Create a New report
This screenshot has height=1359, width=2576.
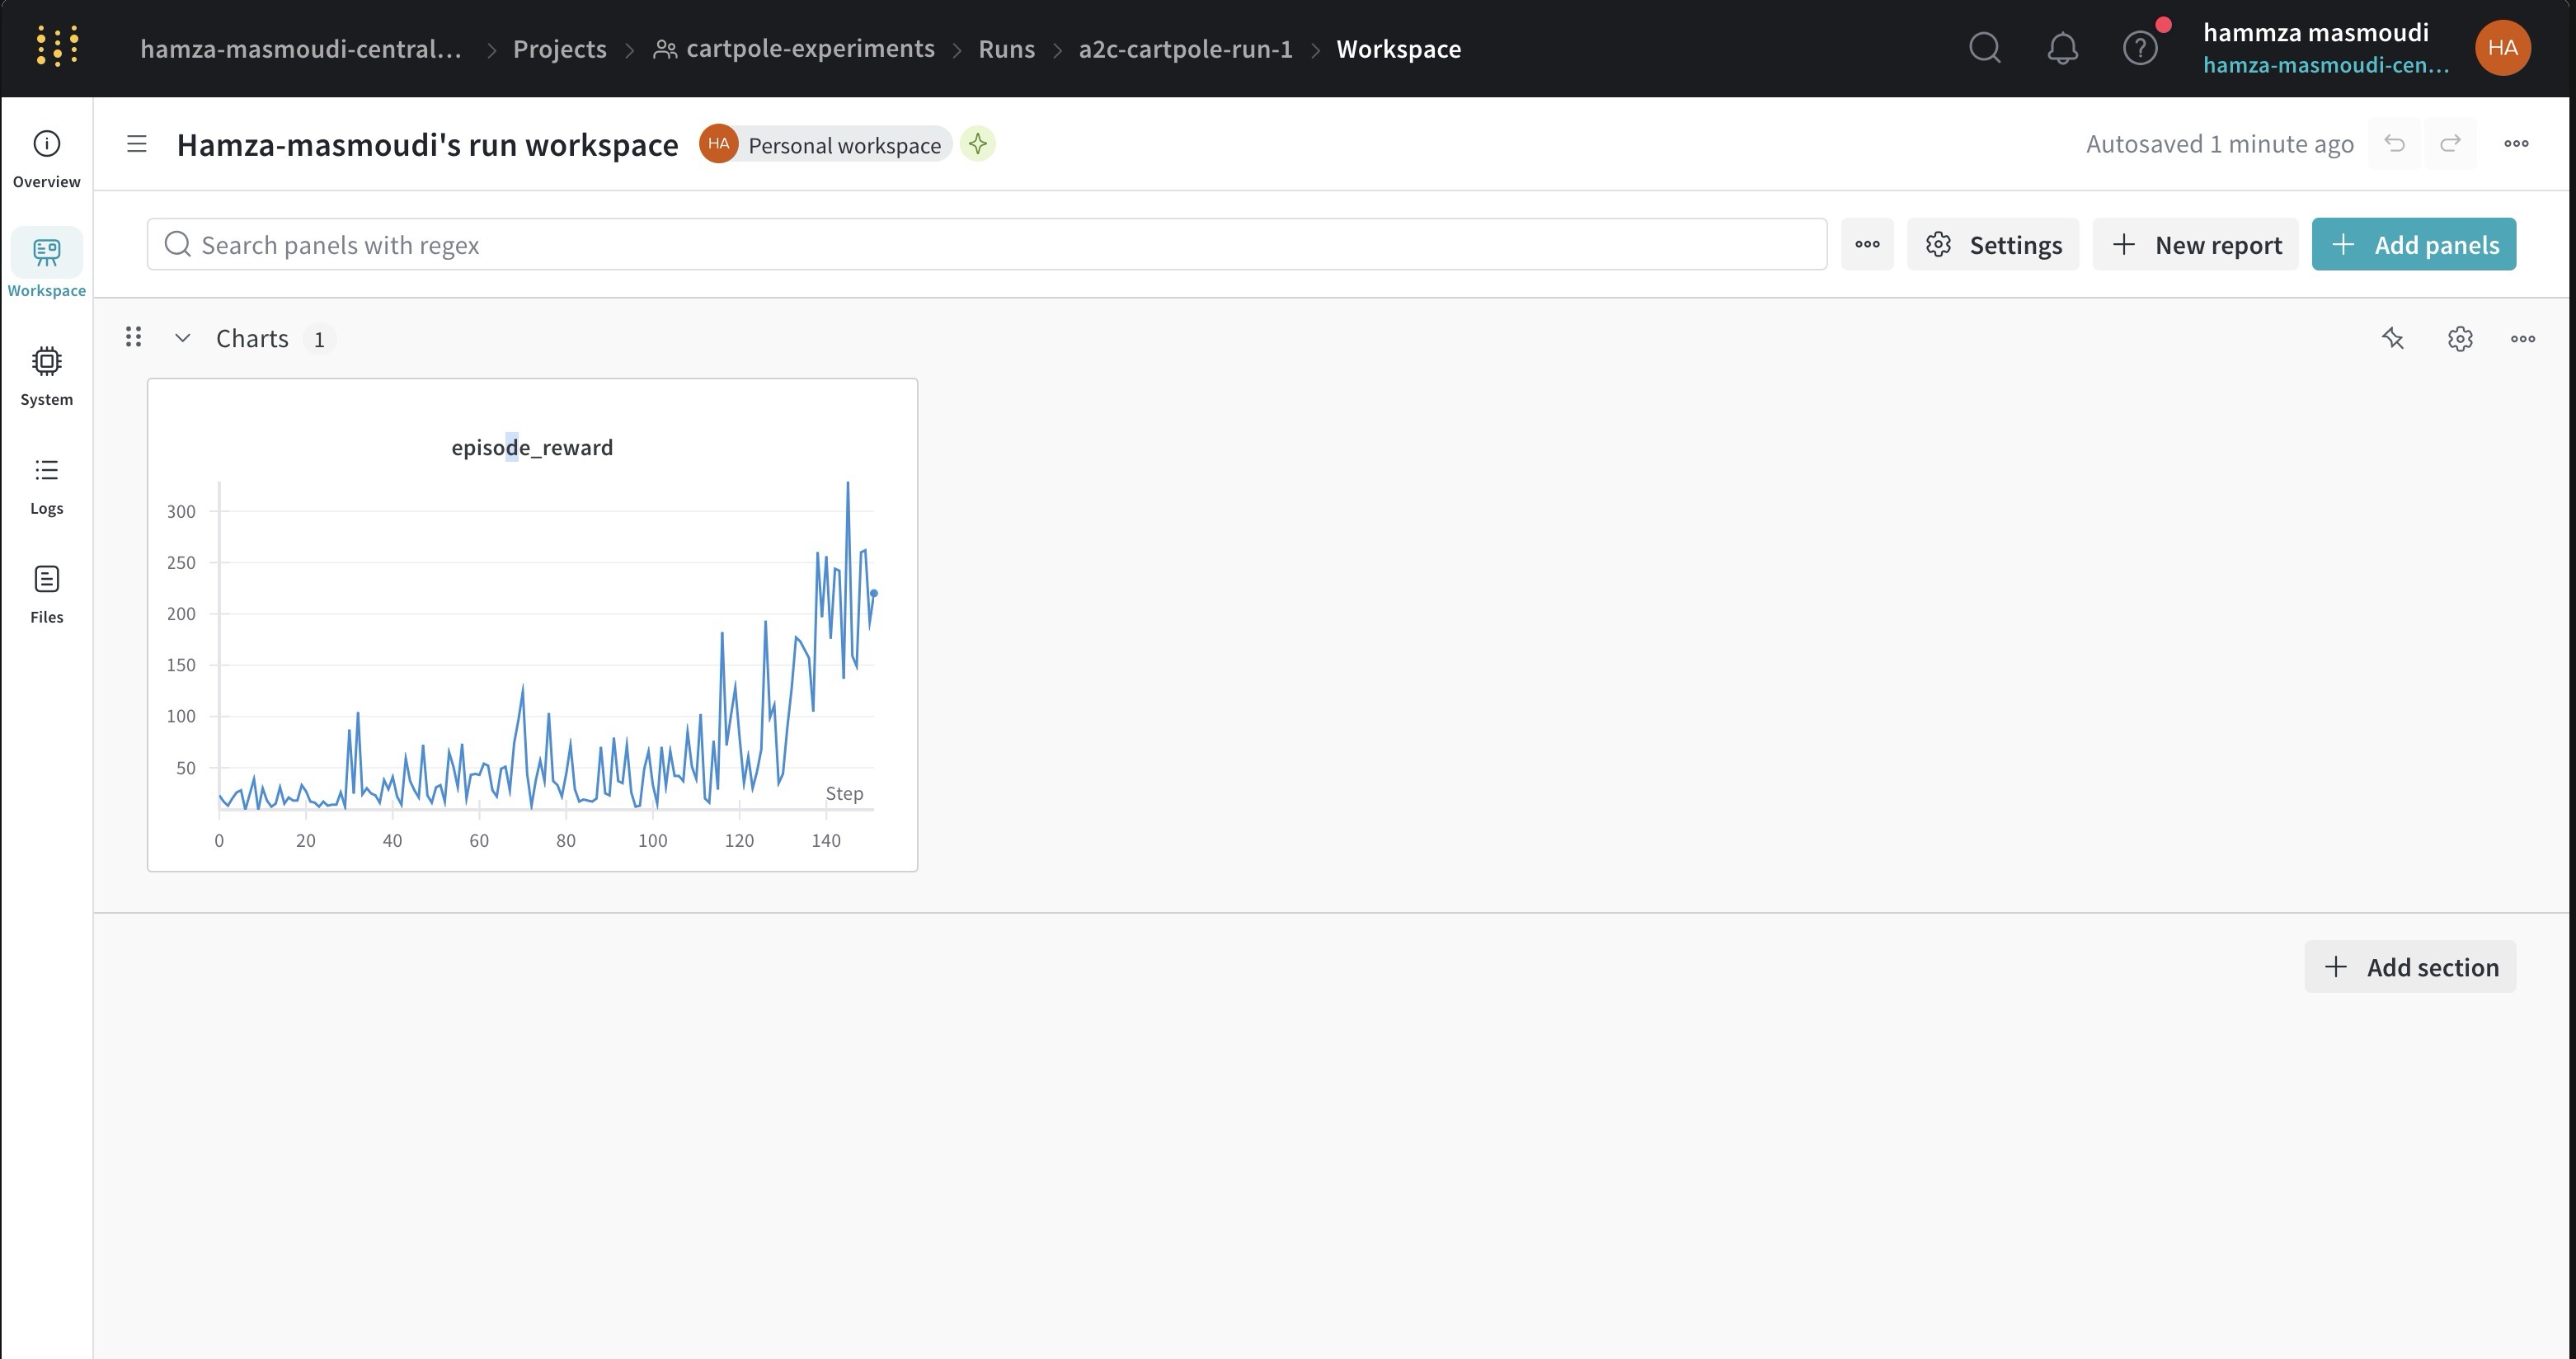2195,244
